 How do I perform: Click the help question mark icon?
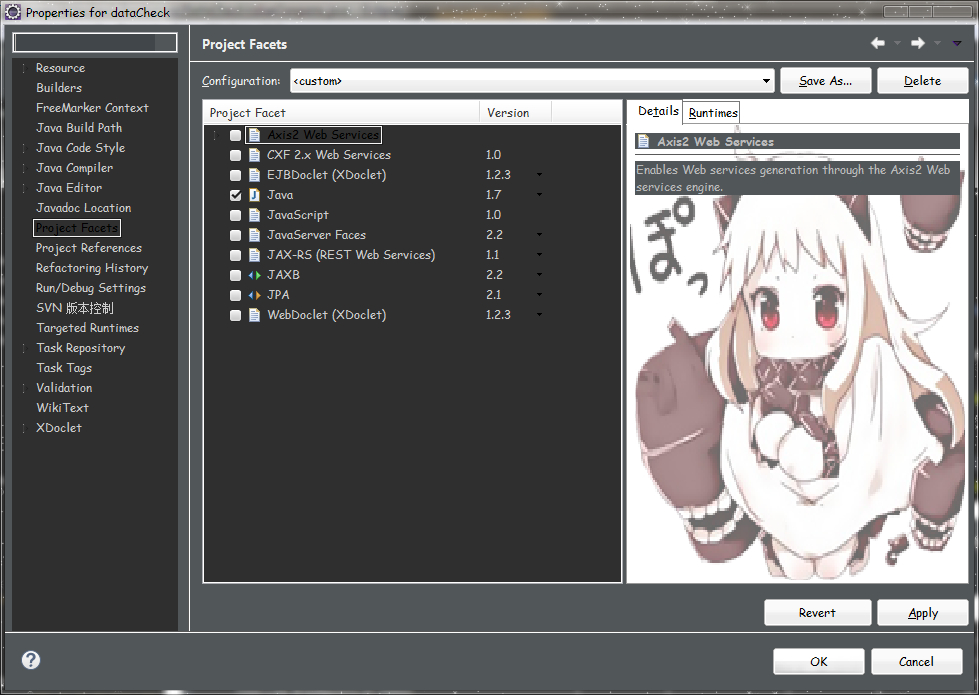[31, 660]
